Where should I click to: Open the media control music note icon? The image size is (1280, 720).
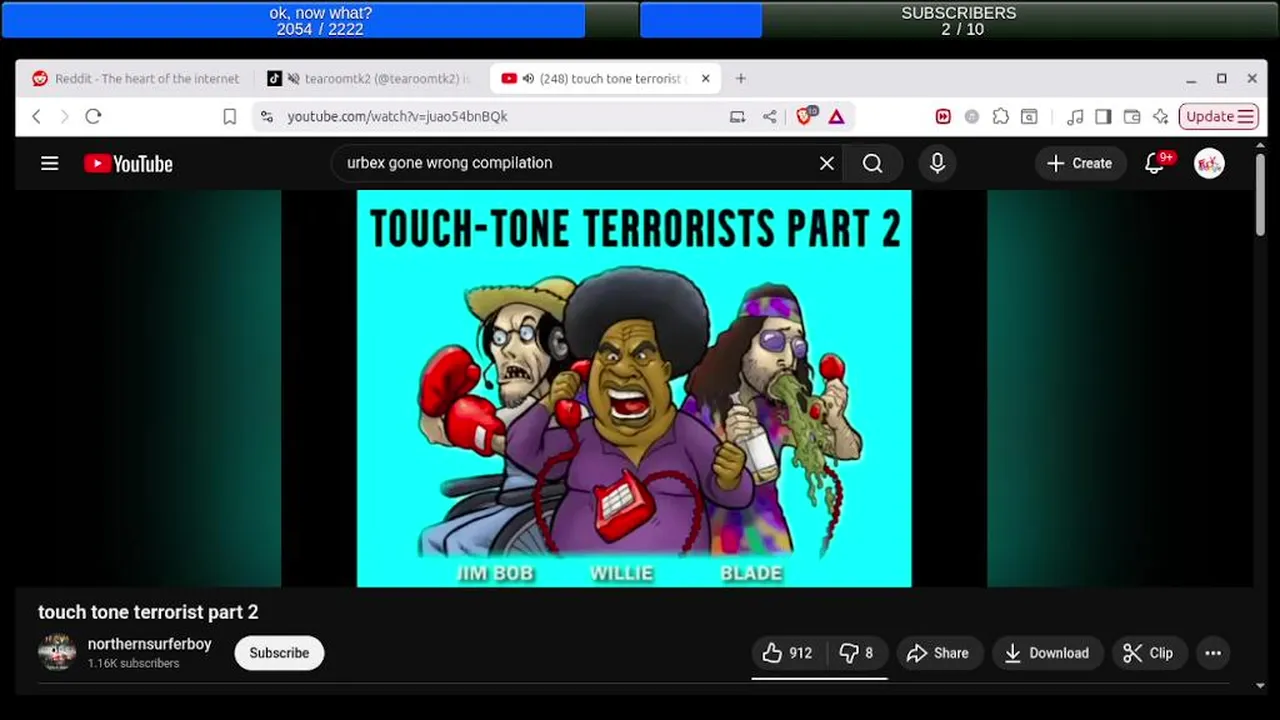1075,116
